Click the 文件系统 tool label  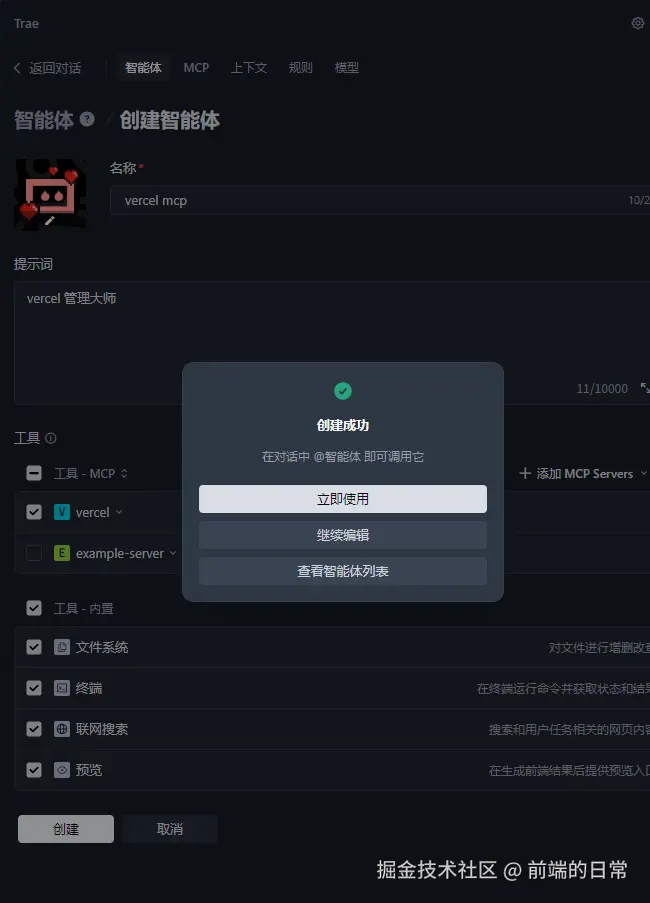[102, 647]
